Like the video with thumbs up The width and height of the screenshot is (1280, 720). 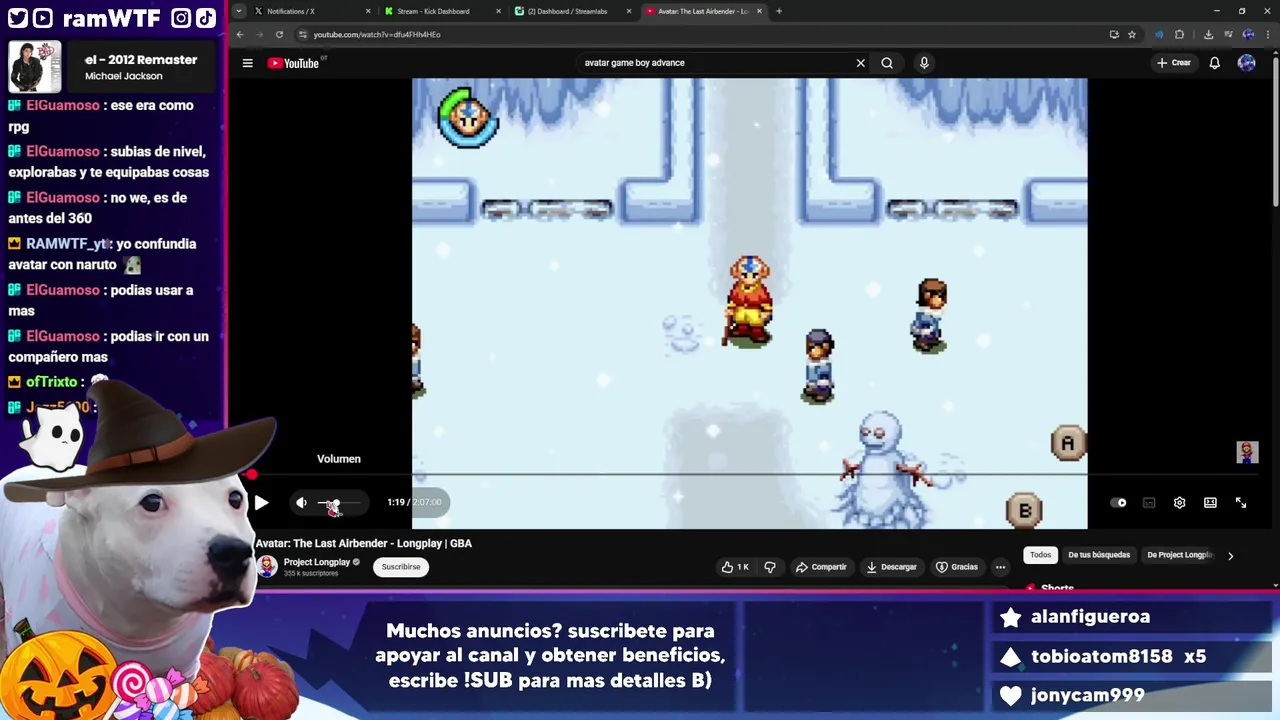(x=735, y=567)
